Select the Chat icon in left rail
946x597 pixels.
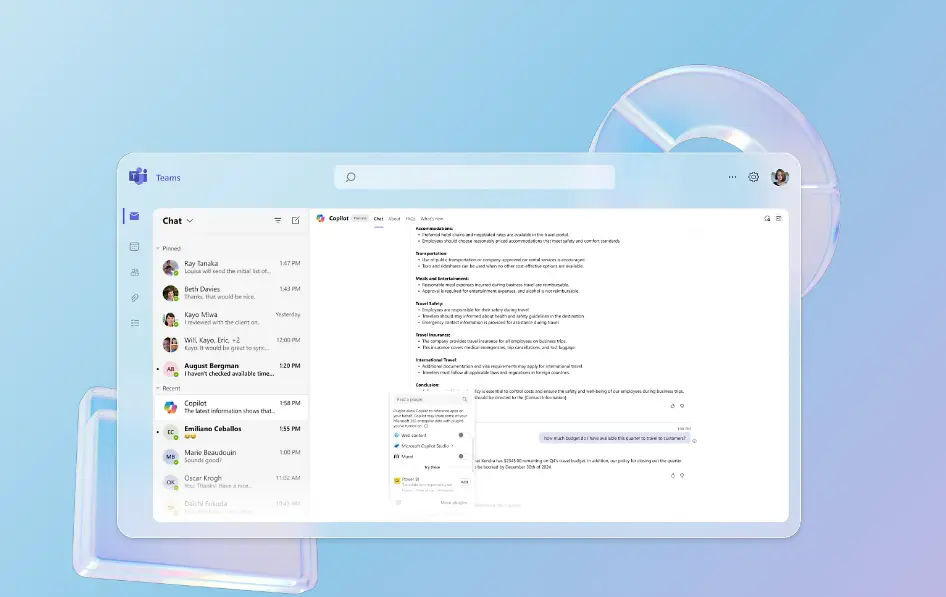pos(134,216)
